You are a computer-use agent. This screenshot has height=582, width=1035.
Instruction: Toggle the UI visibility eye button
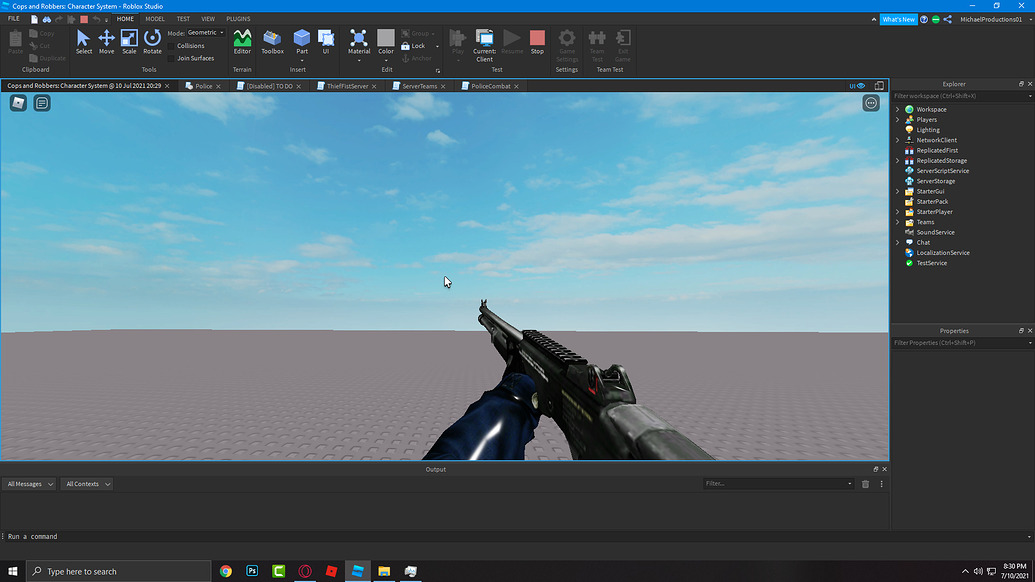857,86
